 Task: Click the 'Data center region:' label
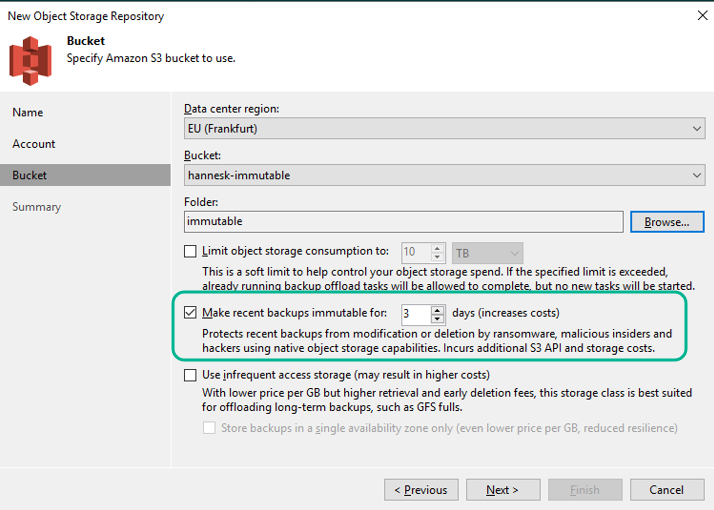click(x=231, y=109)
